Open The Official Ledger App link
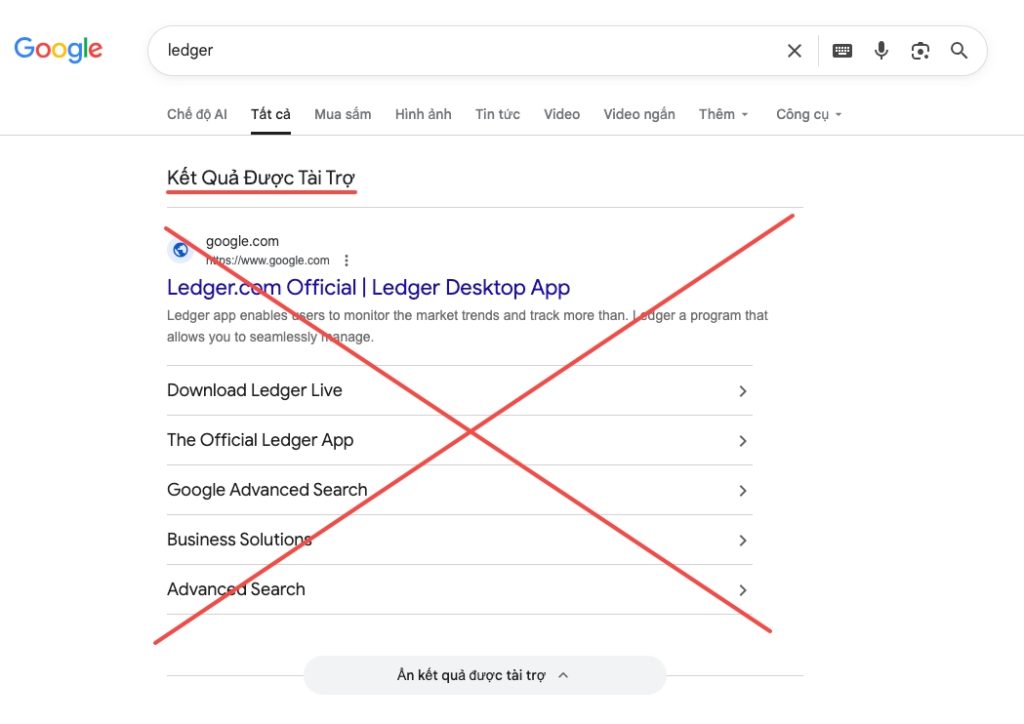Viewport: 1024px width, 724px height. (460, 440)
